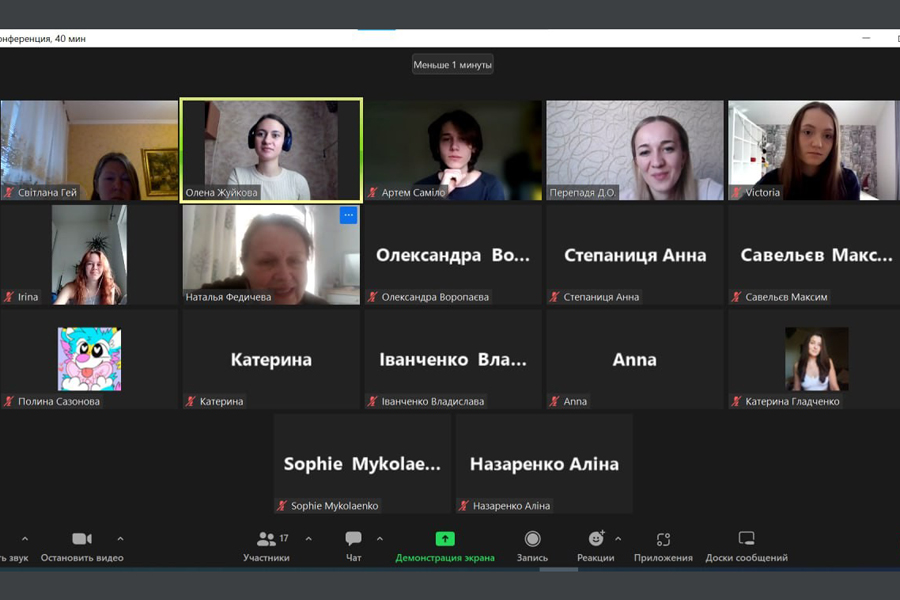This screenshot has width=900, height=600.
Task: Click the Приложения label text
Action: (664, 558)
